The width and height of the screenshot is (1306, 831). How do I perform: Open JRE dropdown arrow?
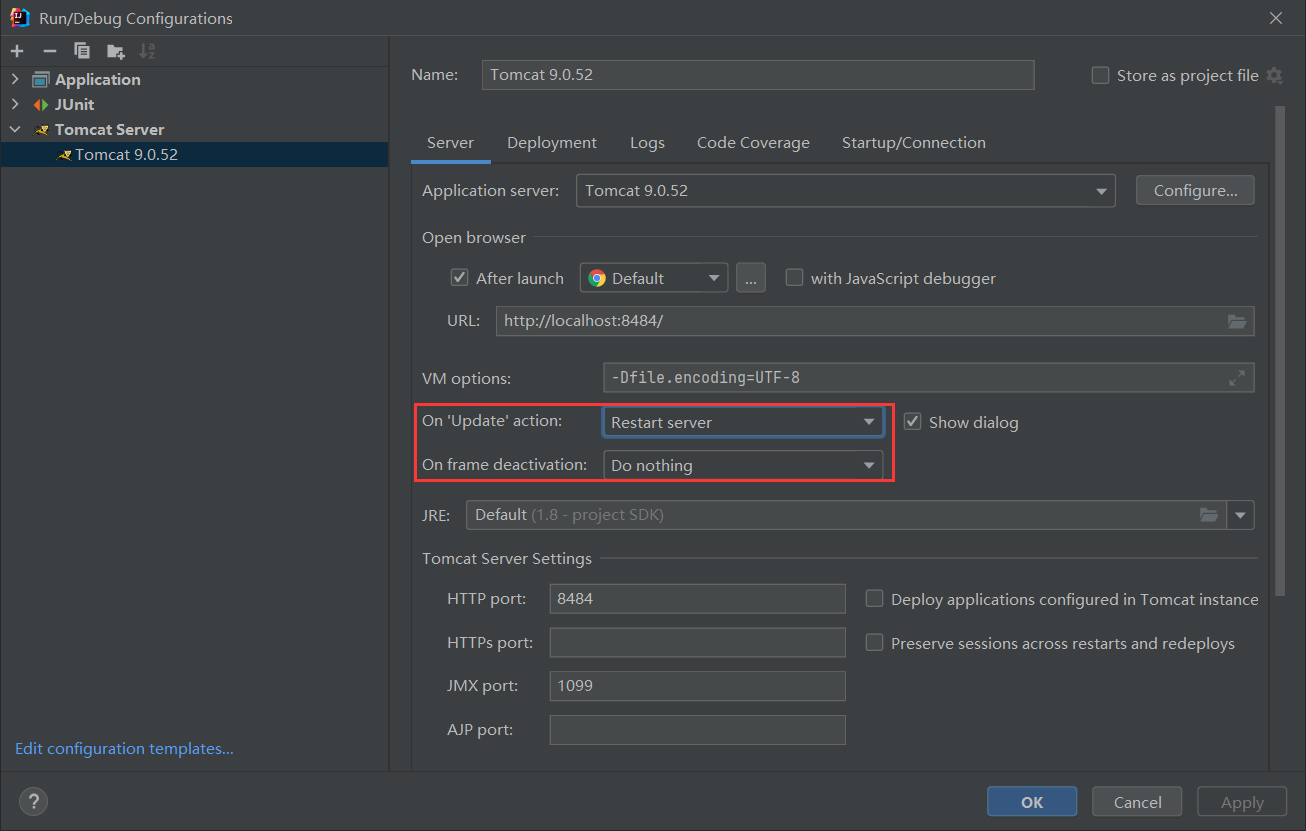(1241, 515)
